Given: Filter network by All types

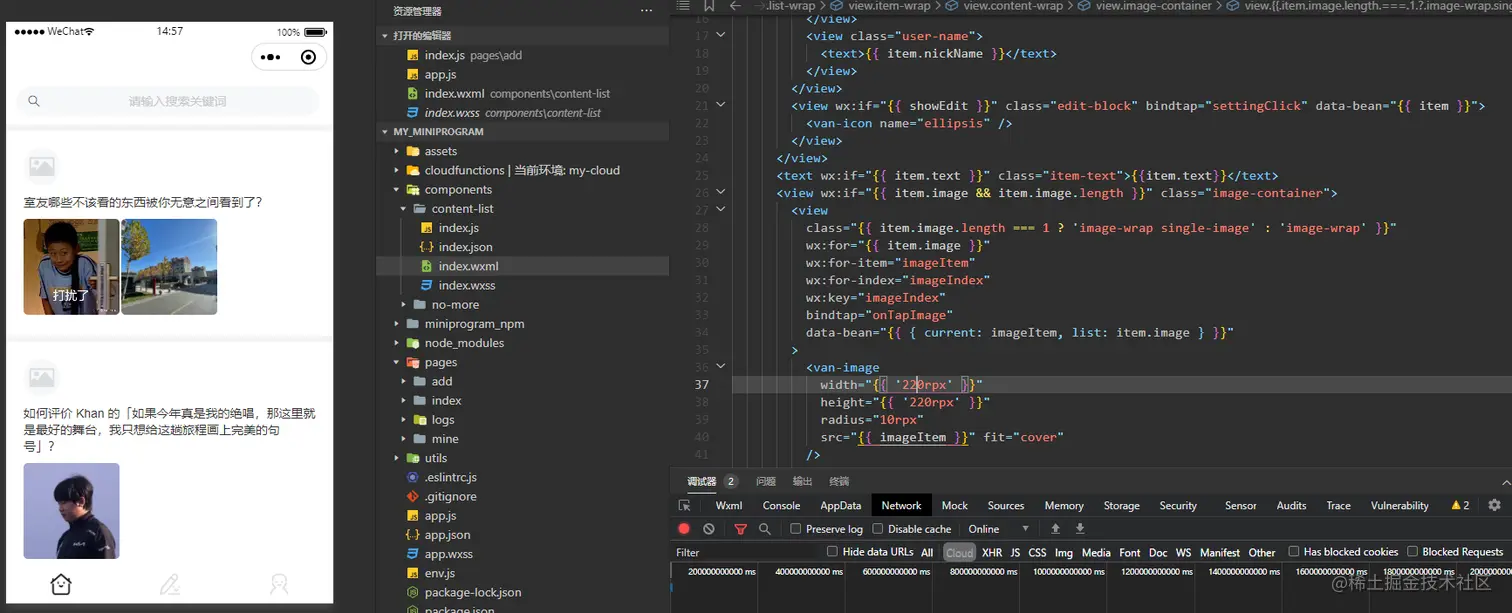Looking at the screenshot, I should (927, 552).
